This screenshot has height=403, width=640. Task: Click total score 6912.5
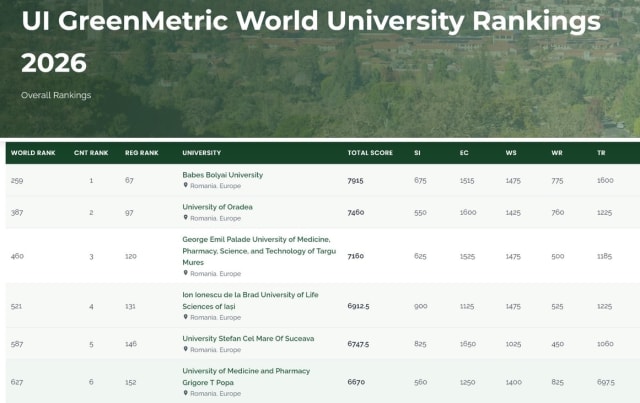(x=358, y=306)
